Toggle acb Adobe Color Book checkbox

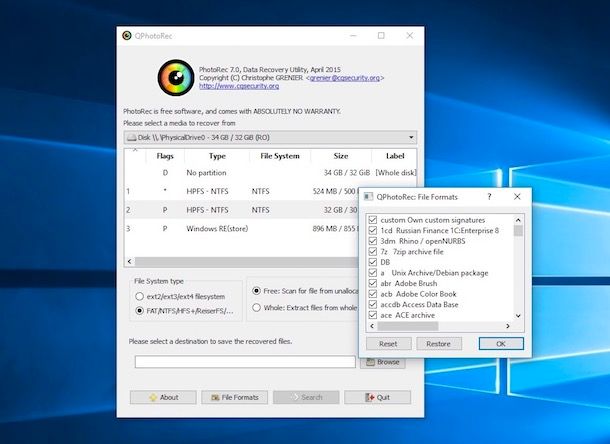[x=372, y=294]
